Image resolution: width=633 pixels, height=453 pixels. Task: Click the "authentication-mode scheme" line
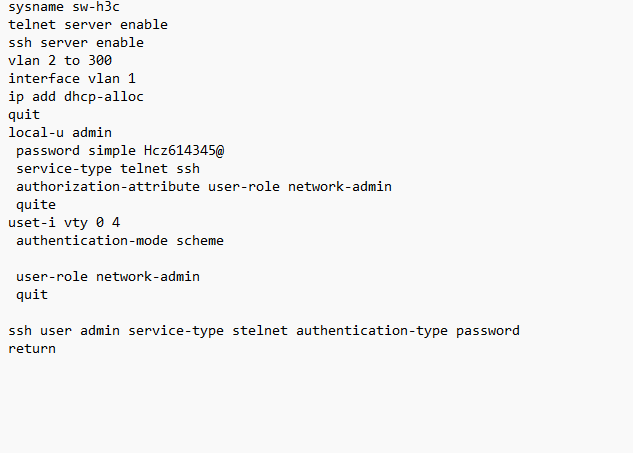click(120, 241)
